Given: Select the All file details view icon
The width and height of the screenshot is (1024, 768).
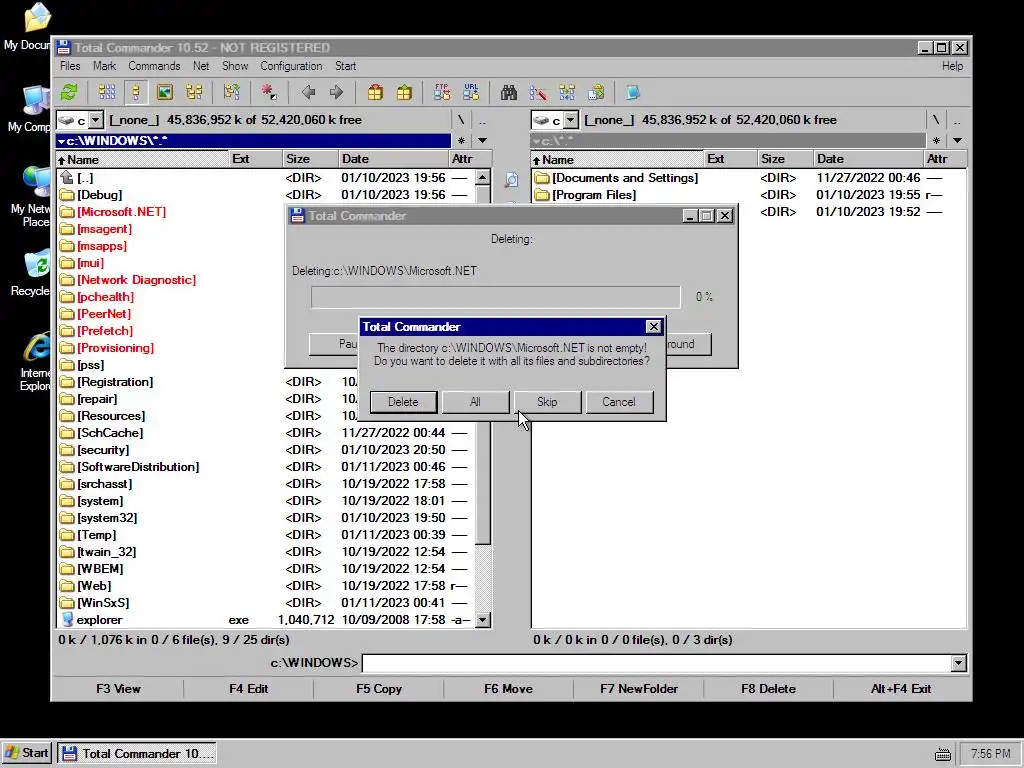Looking at the screenshot, I should coord(136,92).
